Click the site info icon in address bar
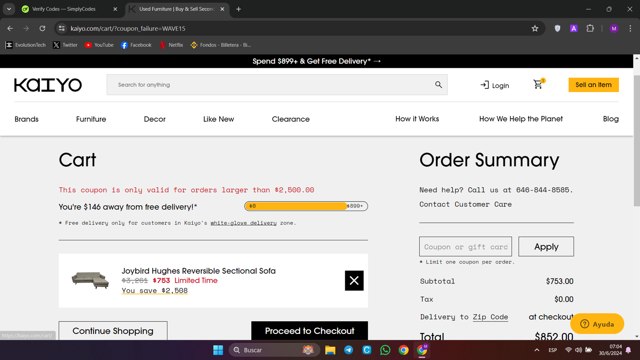The width and height of the screenshot is (640, 360). [62, 28]
